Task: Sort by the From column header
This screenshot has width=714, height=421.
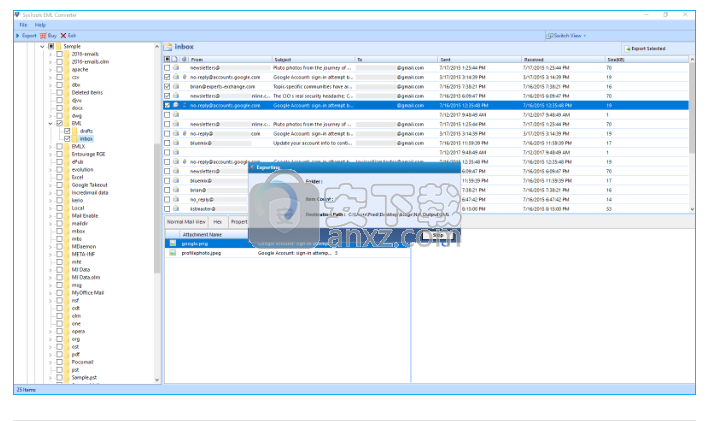Action: tap(230, 60)
